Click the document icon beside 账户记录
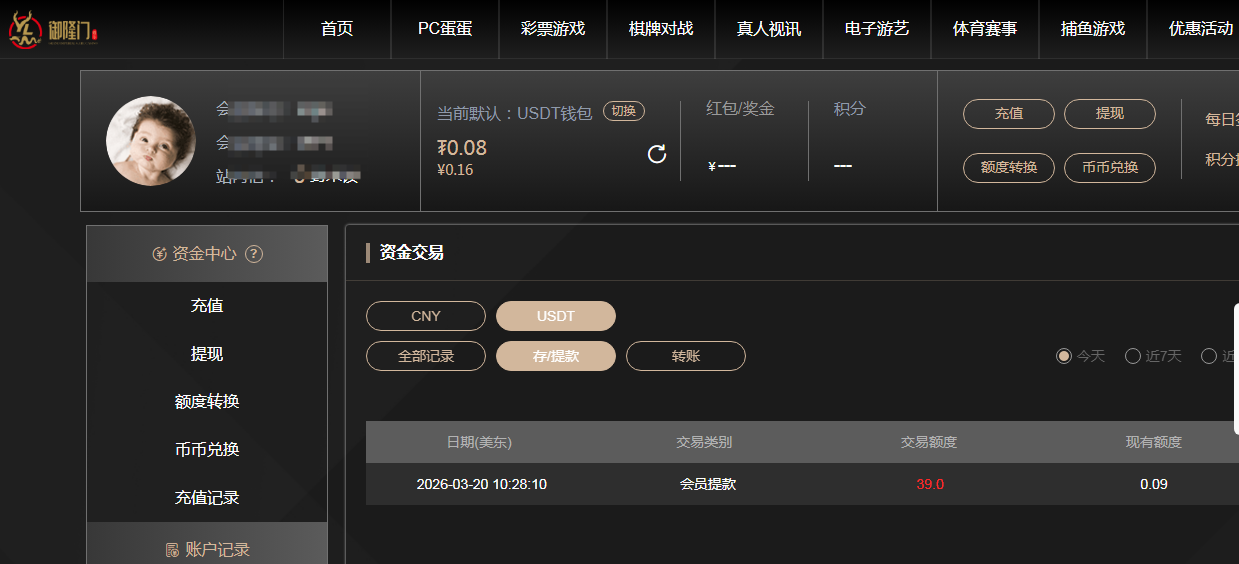 (172, 550)
